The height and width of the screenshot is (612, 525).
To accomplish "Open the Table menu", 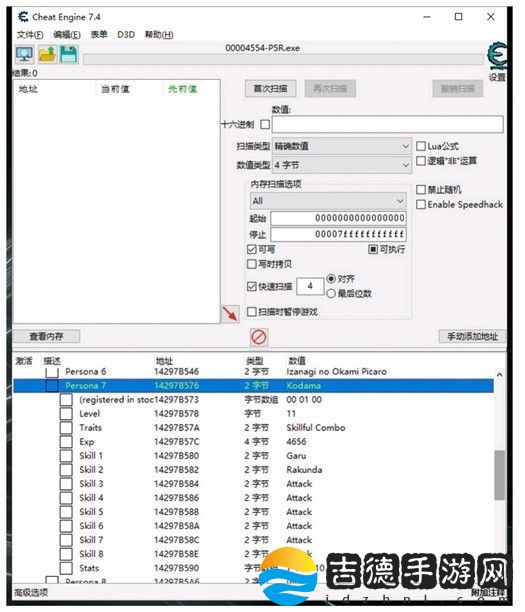I will [99, 35].
